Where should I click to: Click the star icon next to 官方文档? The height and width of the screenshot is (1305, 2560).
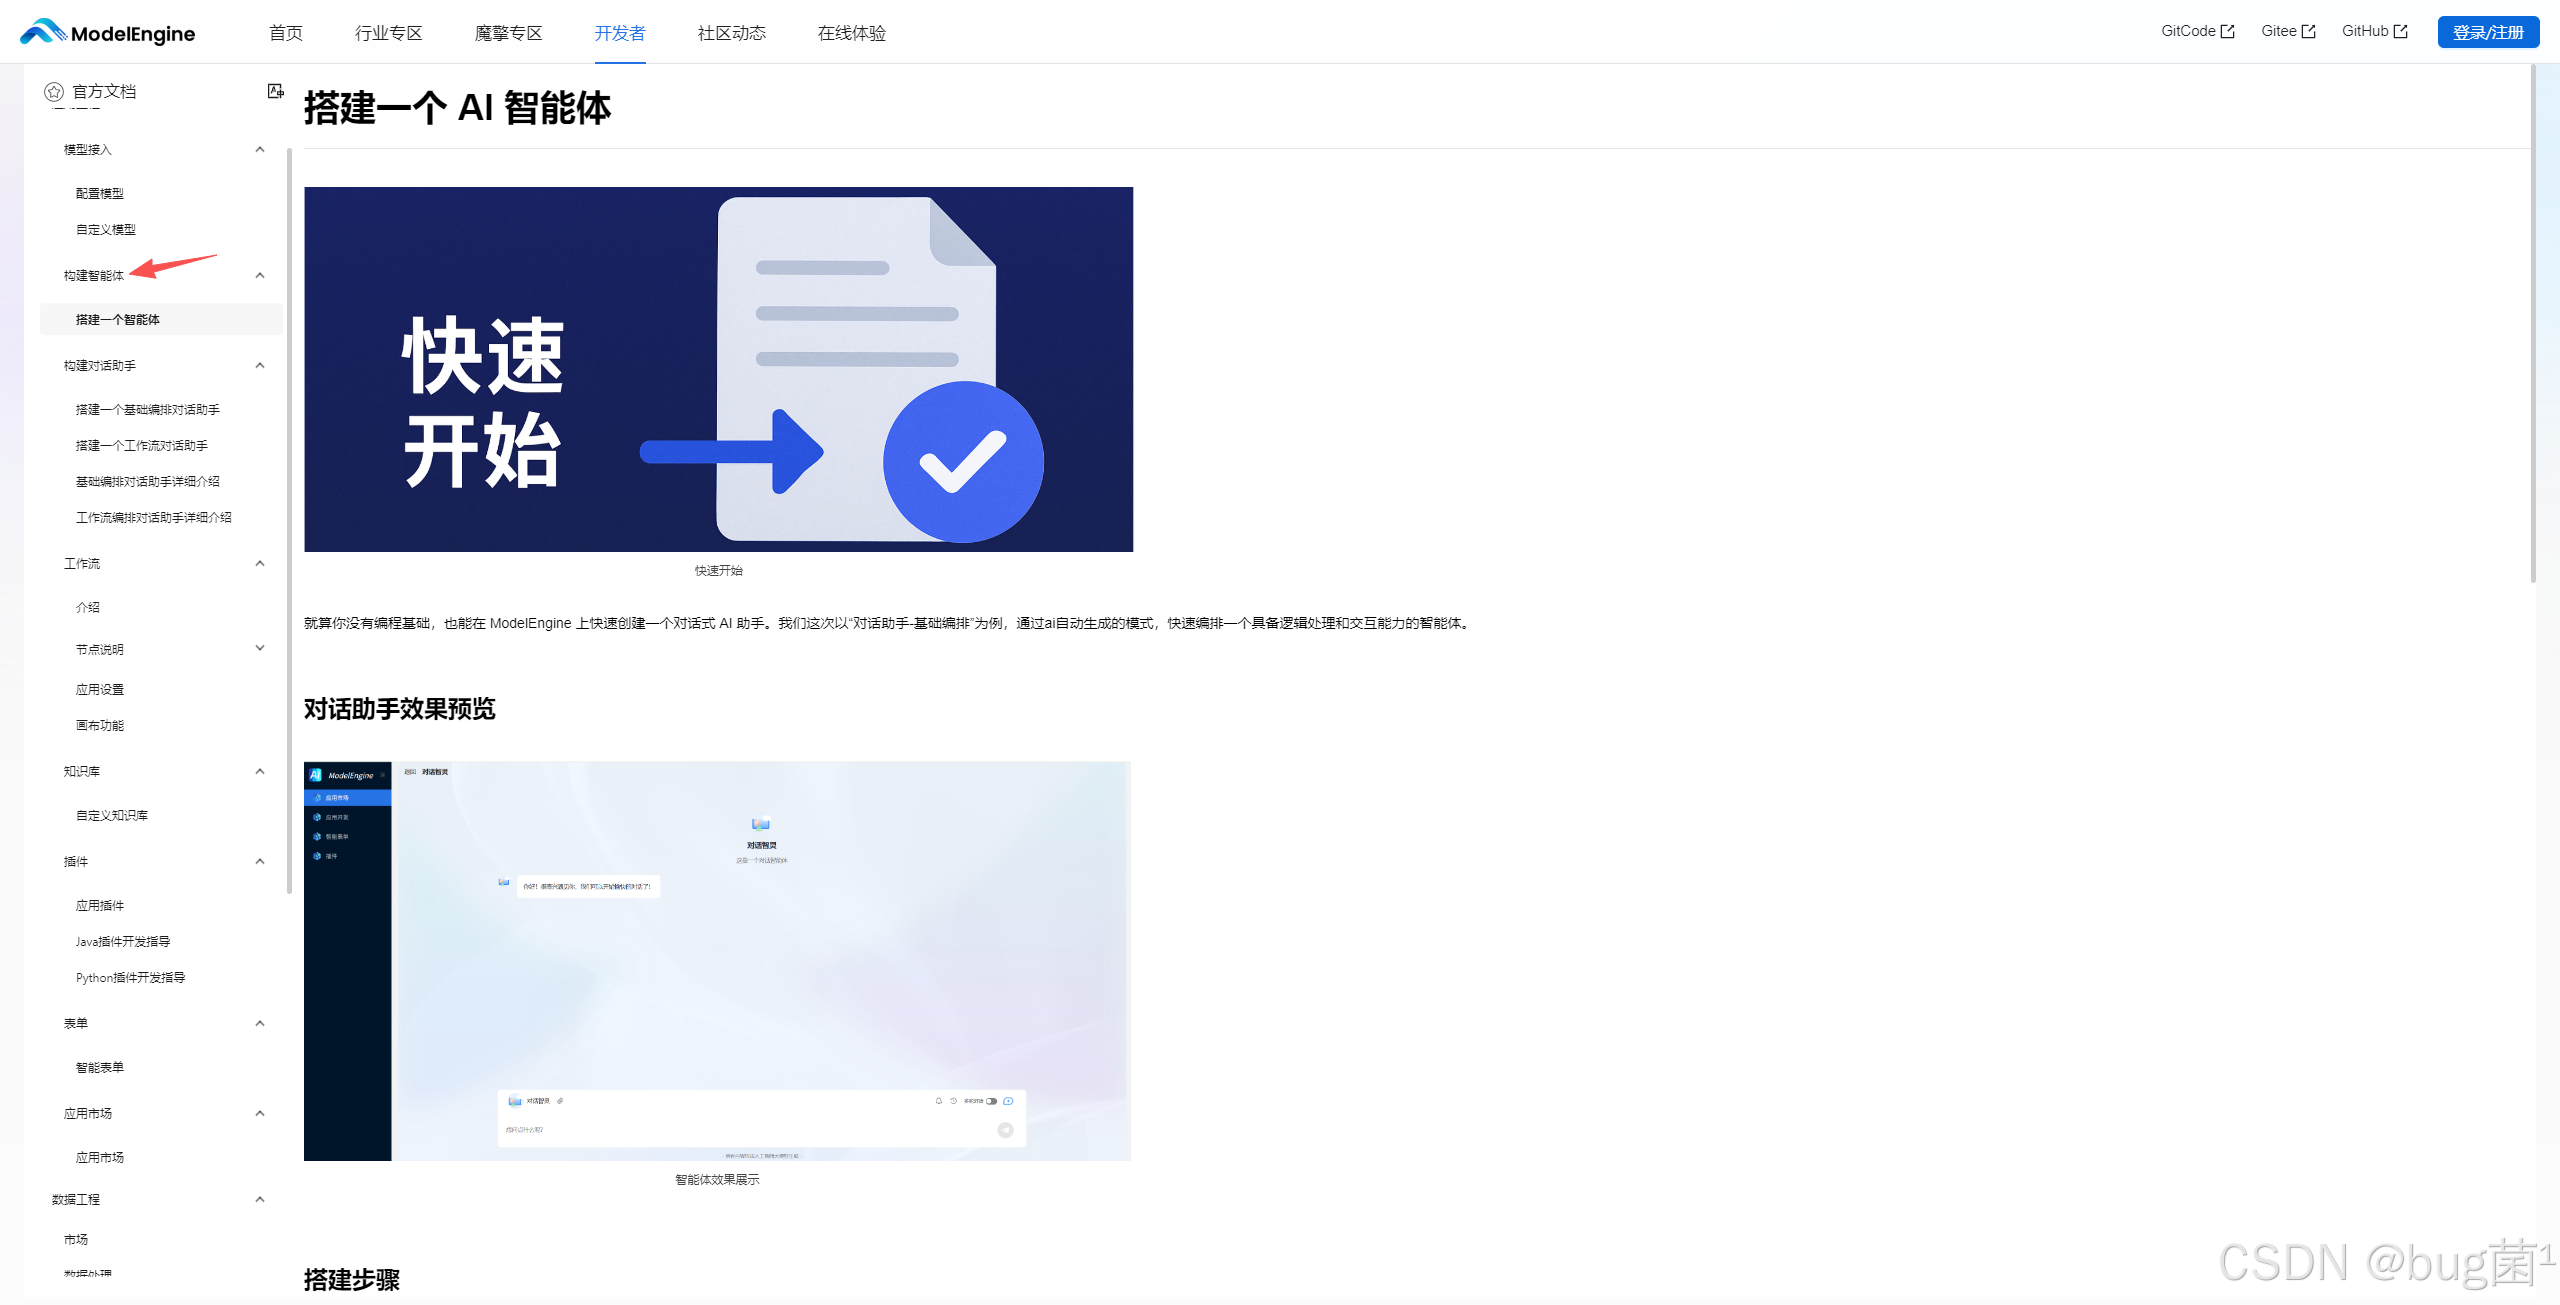coord(54,92)
